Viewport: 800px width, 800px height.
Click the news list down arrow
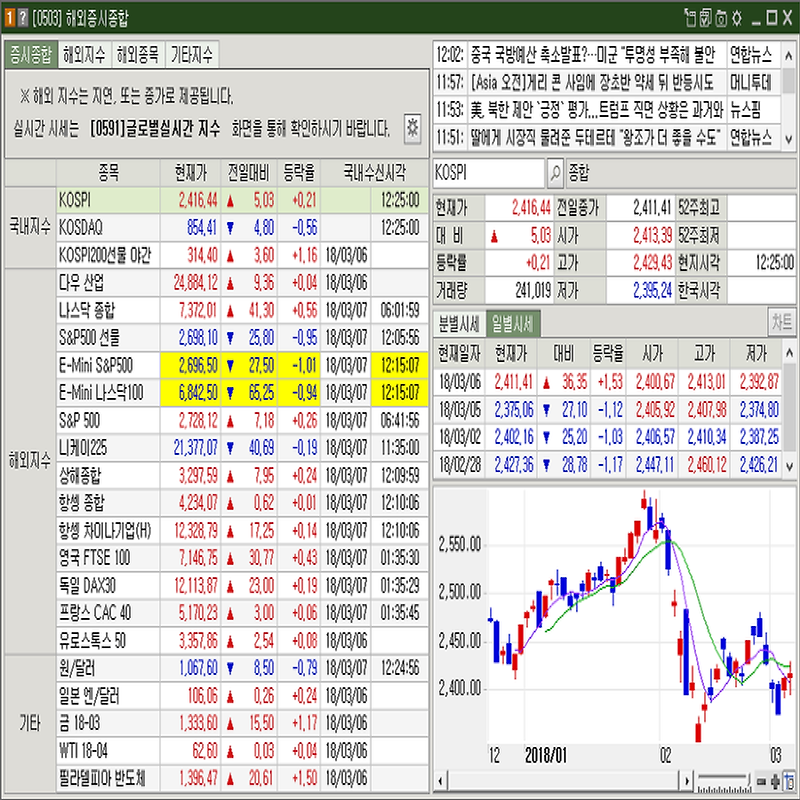click(789, 139)
